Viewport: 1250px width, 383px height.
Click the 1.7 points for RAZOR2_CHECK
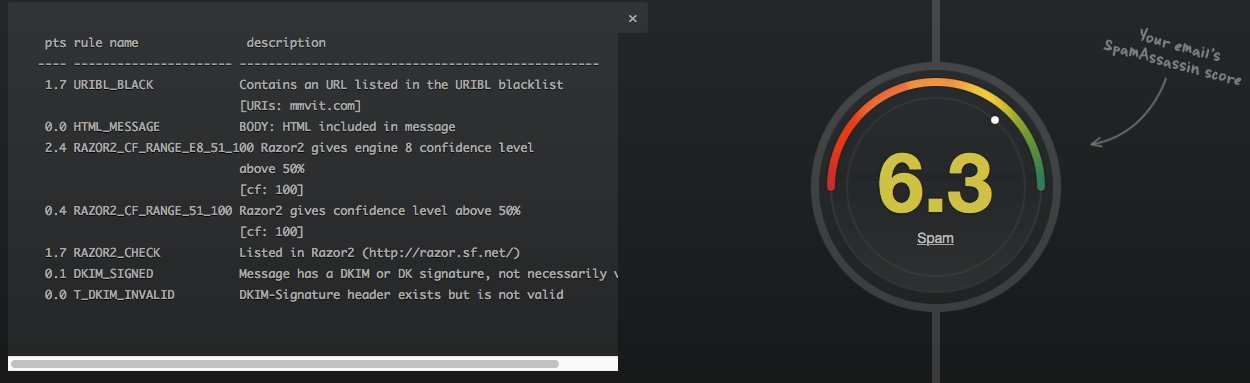click(55, 253)
